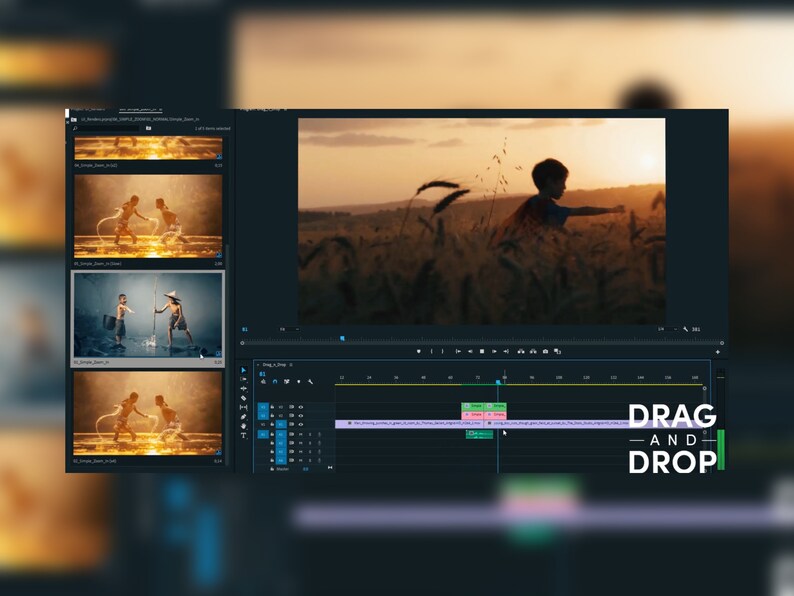Step forward one frame
The width and height of the screenshot is (794, 596).
[x=494, y=351]
